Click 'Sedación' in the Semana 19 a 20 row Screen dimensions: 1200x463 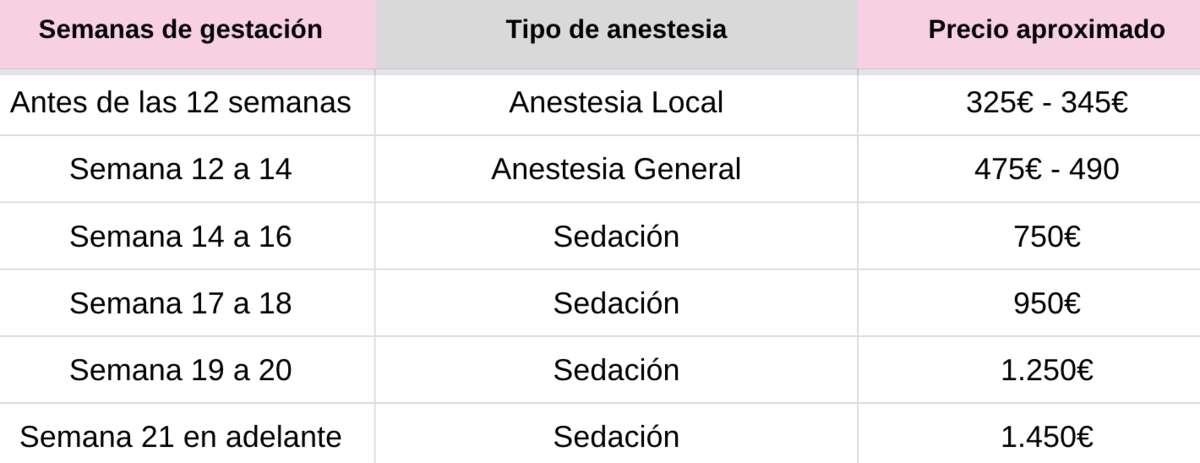click(x=616, y=370)
